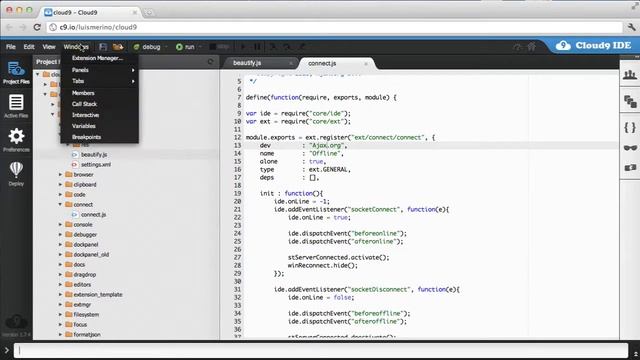
Task: Select settings.xml in the project tree
Action: [96, 164]
